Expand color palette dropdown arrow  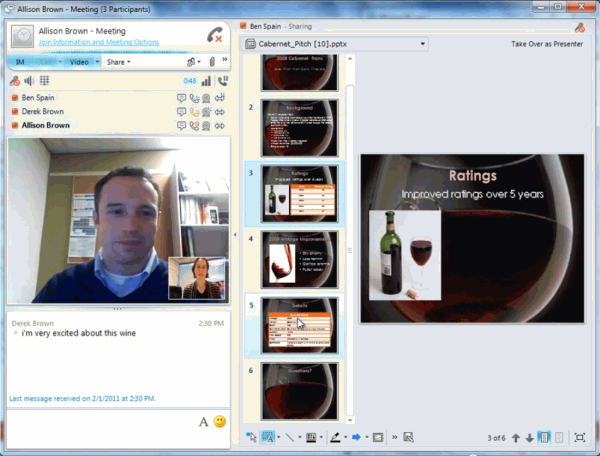[x=321, y=437]
